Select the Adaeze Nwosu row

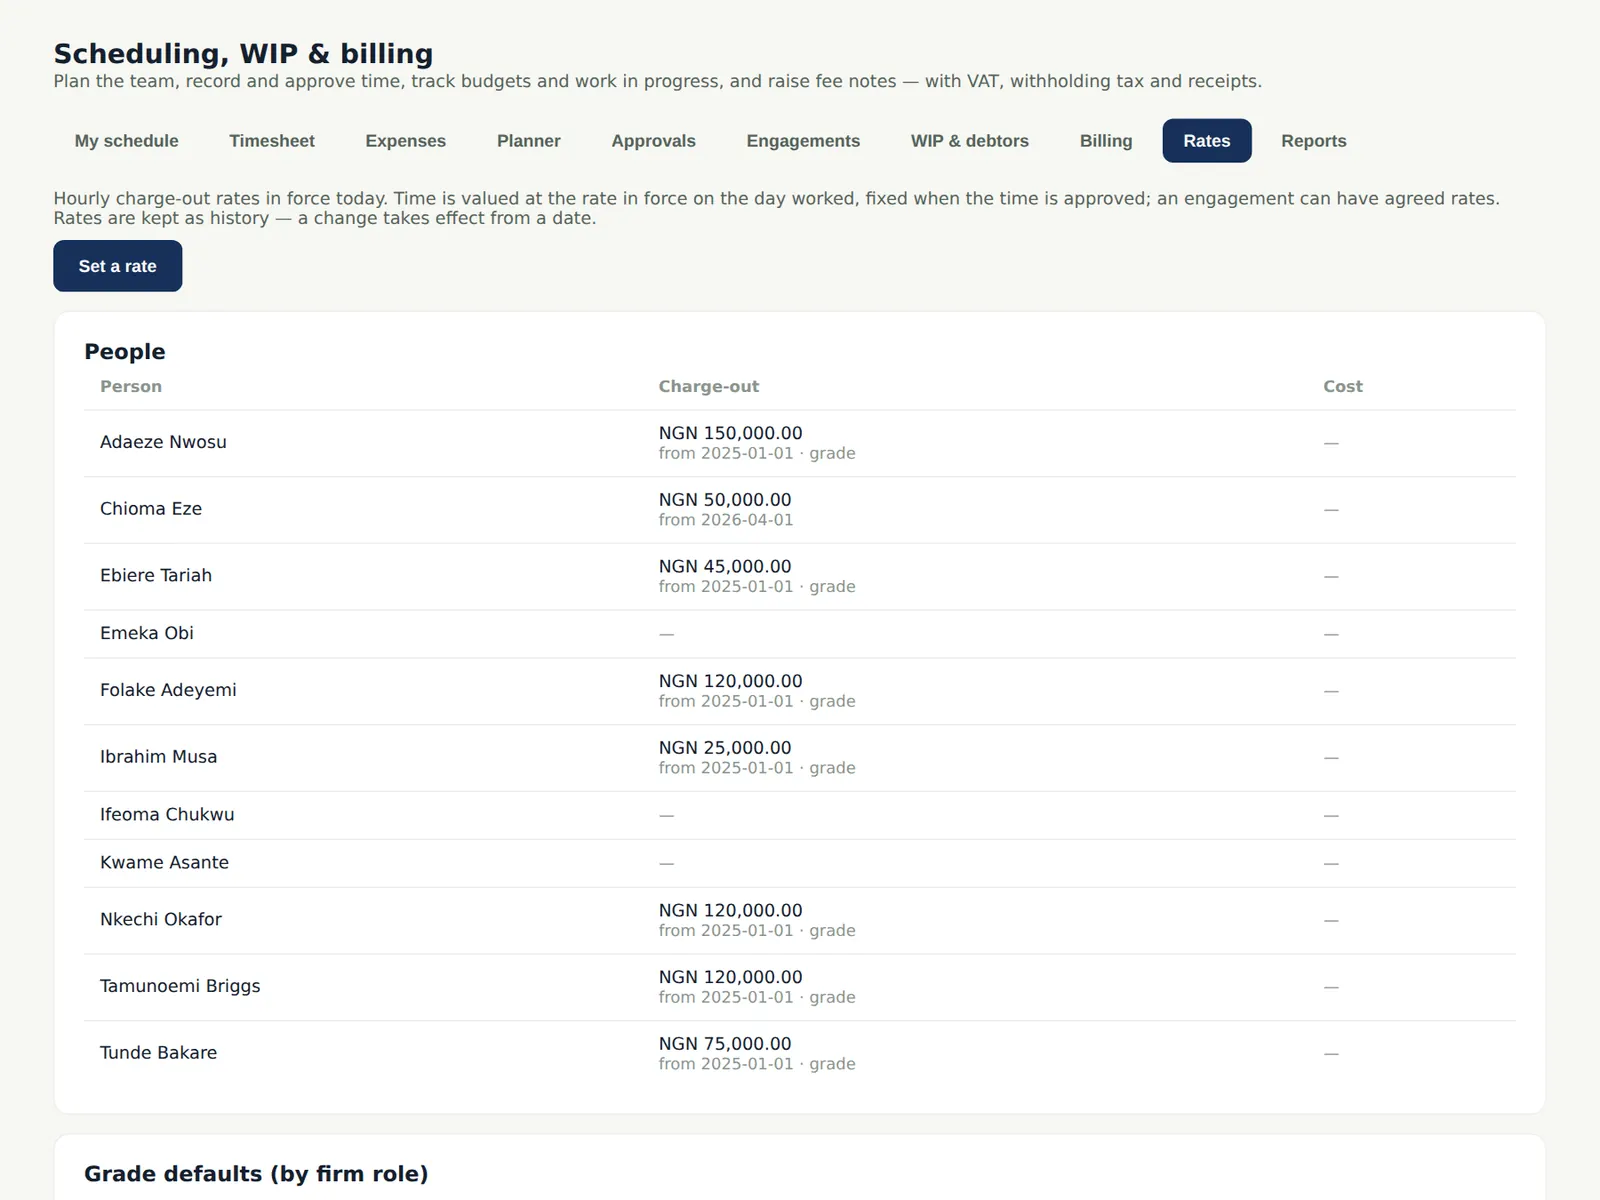[x=800, y=443]
